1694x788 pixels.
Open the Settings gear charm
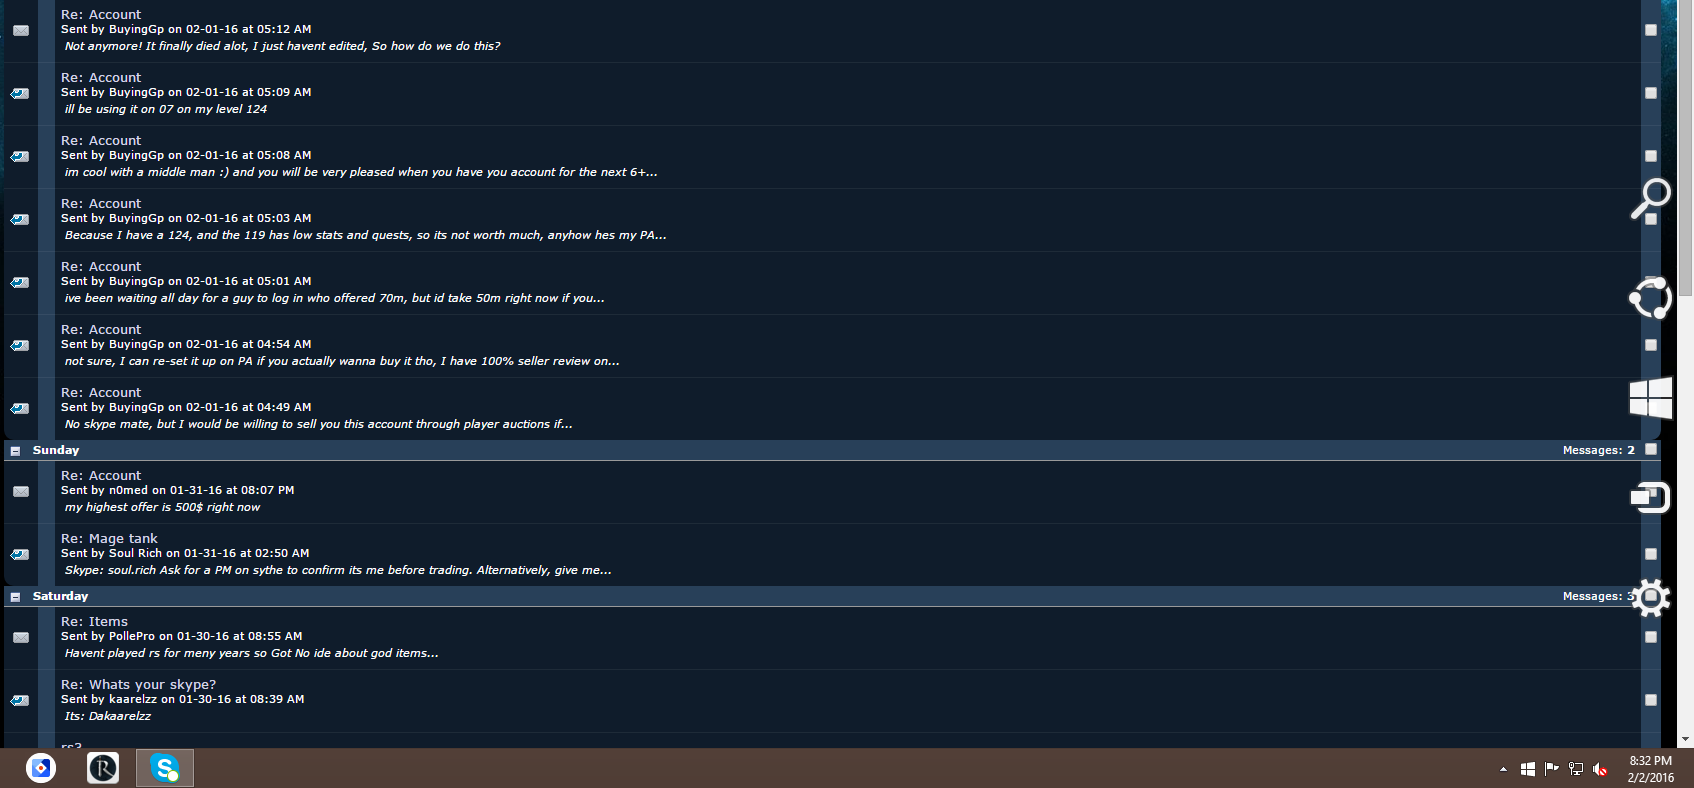pos(1651,597)
